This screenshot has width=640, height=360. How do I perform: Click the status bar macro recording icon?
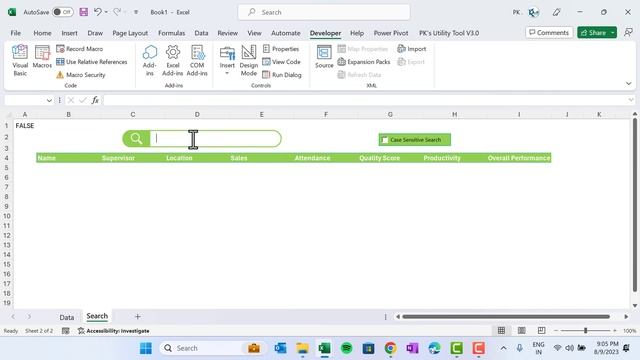[65, 331]
